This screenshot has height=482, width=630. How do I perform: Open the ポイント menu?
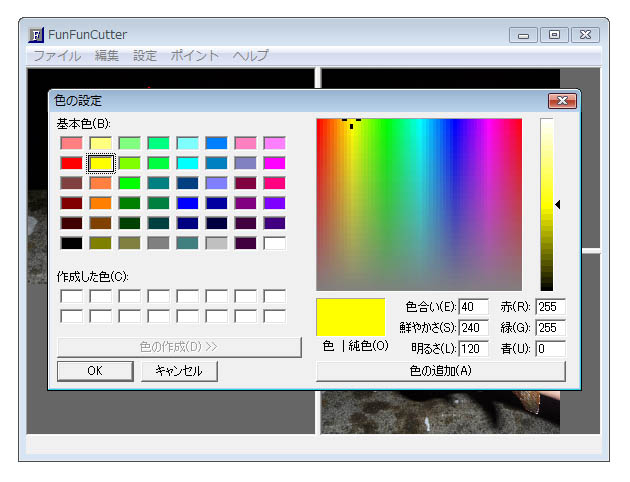point(194,55)
